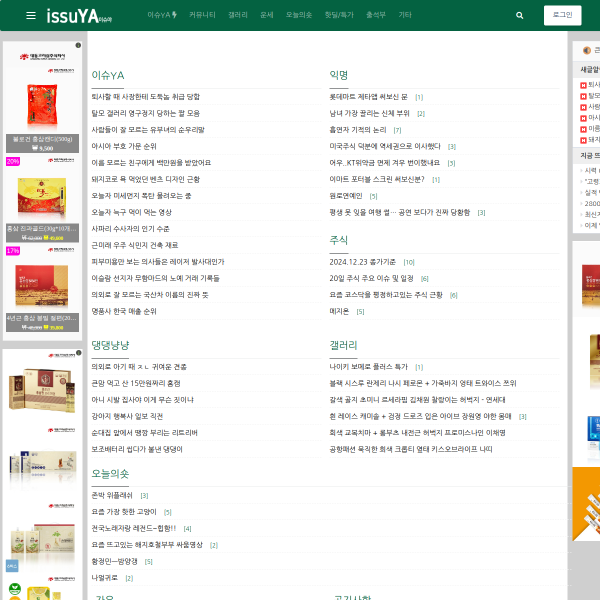The width and height of the screenshot is (600, 600).
Task: Open the yellow gold box ad thumbnail
Action: [x=42, y=195]
